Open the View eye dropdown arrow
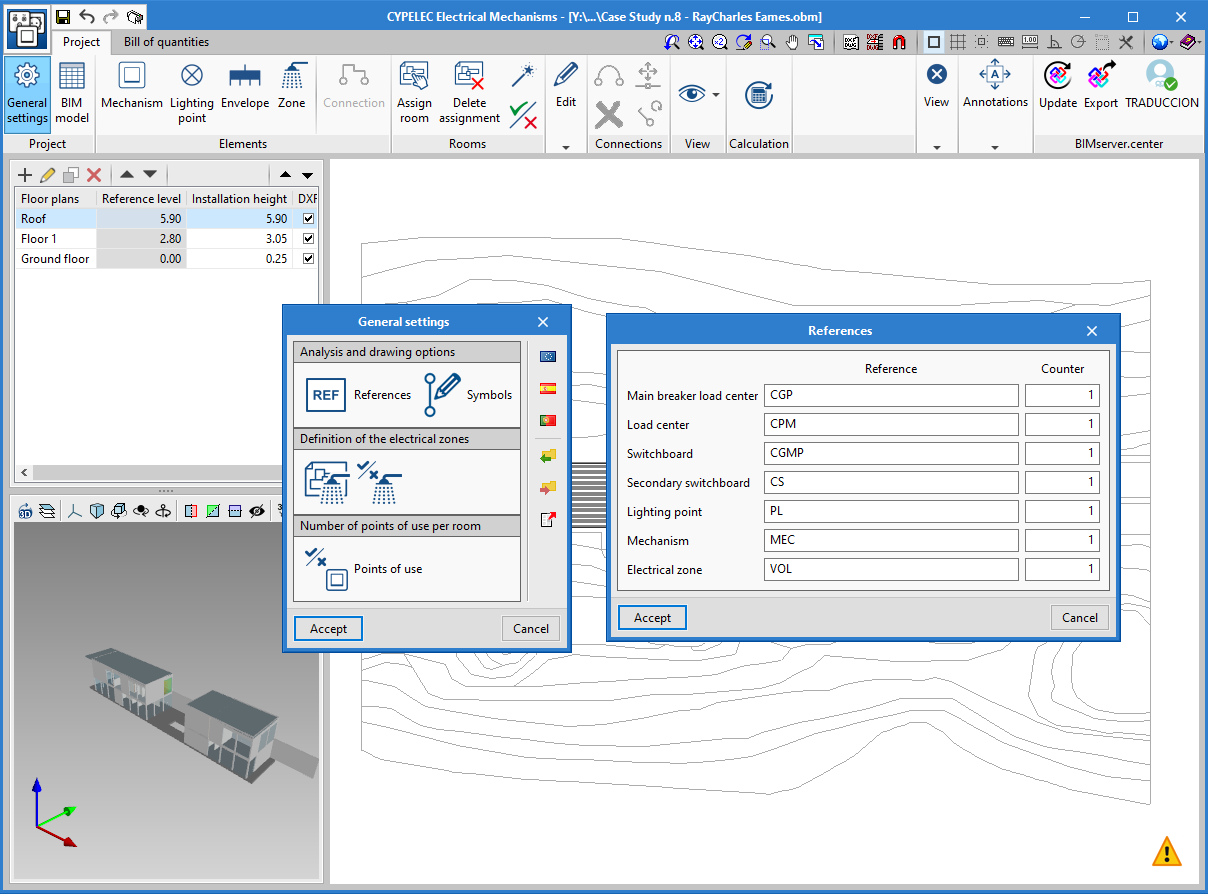Image resolution: width=1208 pixels, height=894 pixels. pos(716,95)
